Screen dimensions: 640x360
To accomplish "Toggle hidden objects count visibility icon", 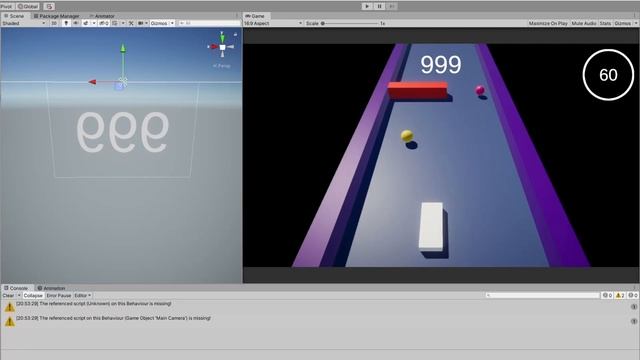I will [104, 23].
